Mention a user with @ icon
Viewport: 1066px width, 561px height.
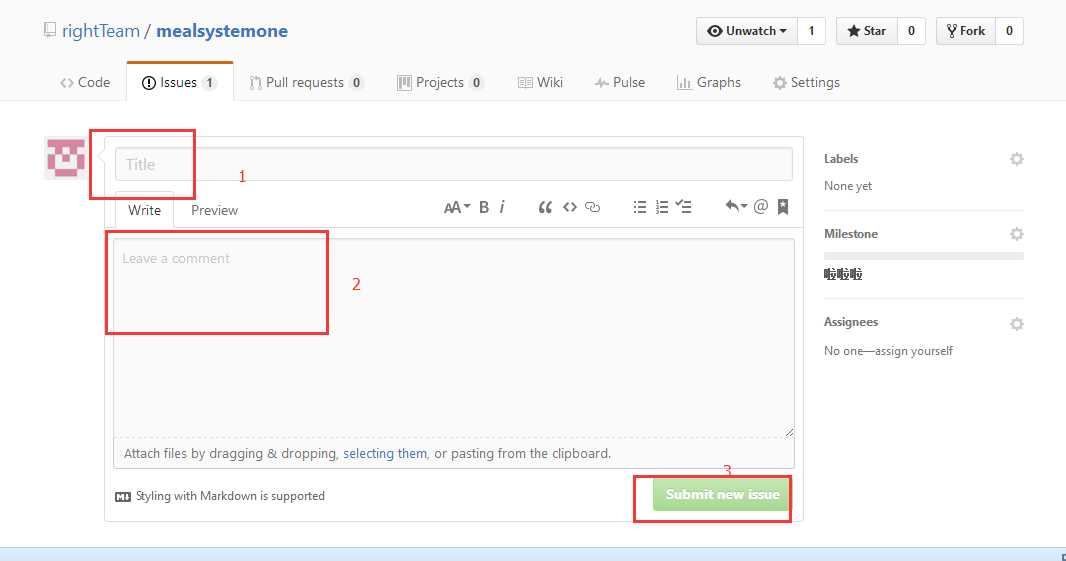[761, 206]
